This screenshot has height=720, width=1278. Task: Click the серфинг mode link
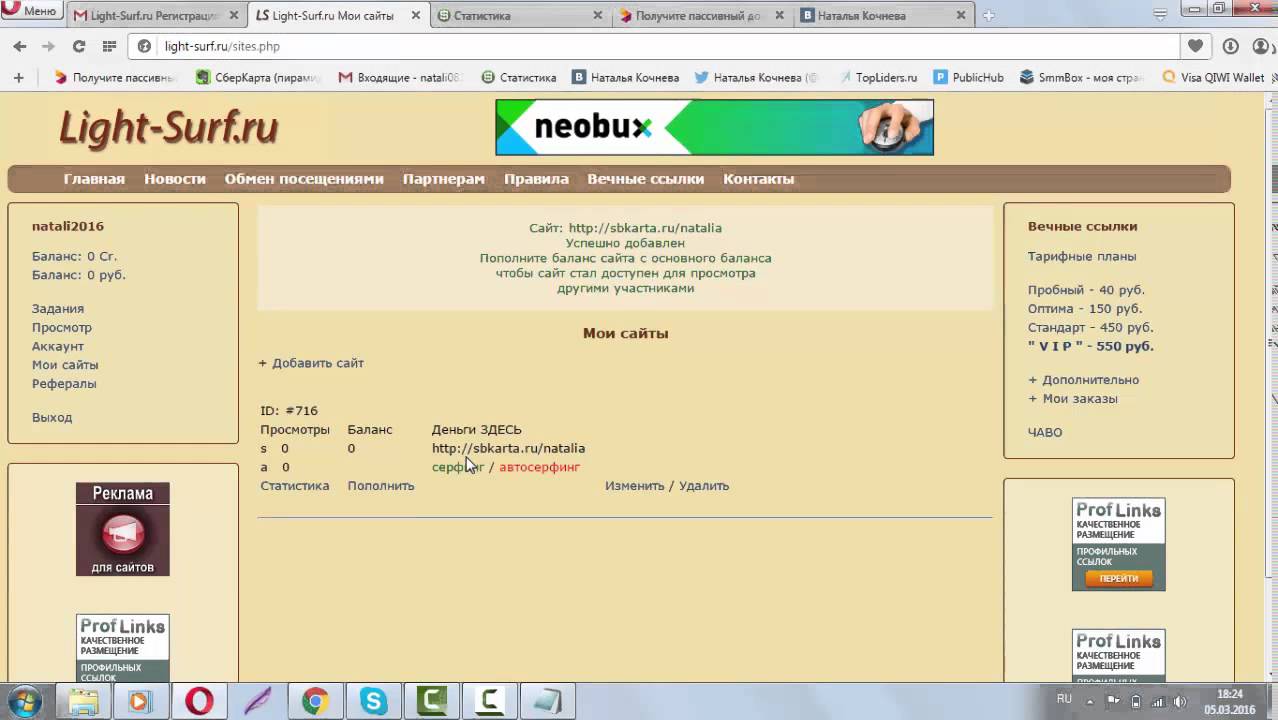(x=458, y=467)
